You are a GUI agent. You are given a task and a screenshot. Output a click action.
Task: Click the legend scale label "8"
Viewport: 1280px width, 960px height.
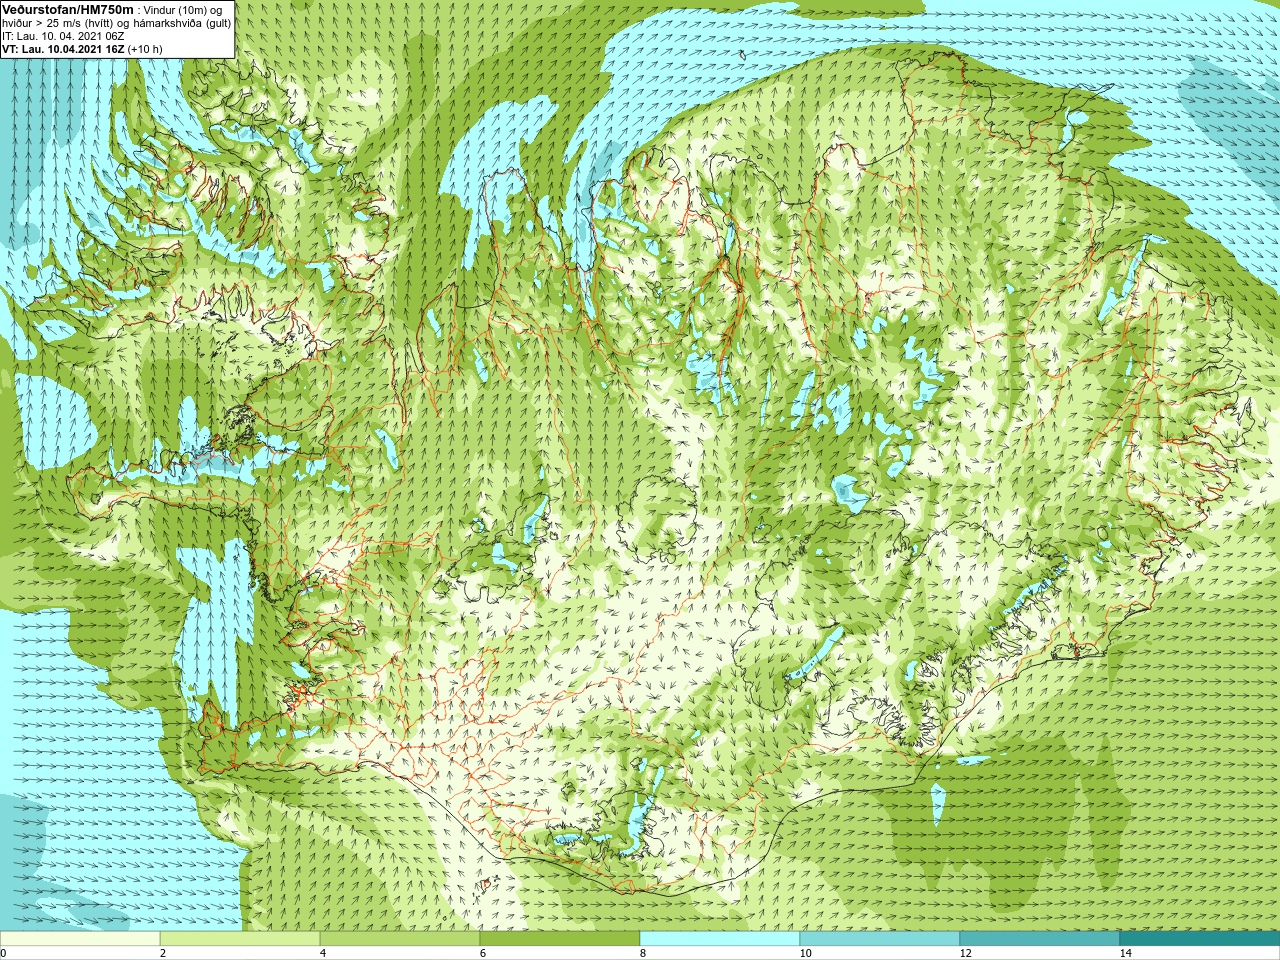point(643,953)
